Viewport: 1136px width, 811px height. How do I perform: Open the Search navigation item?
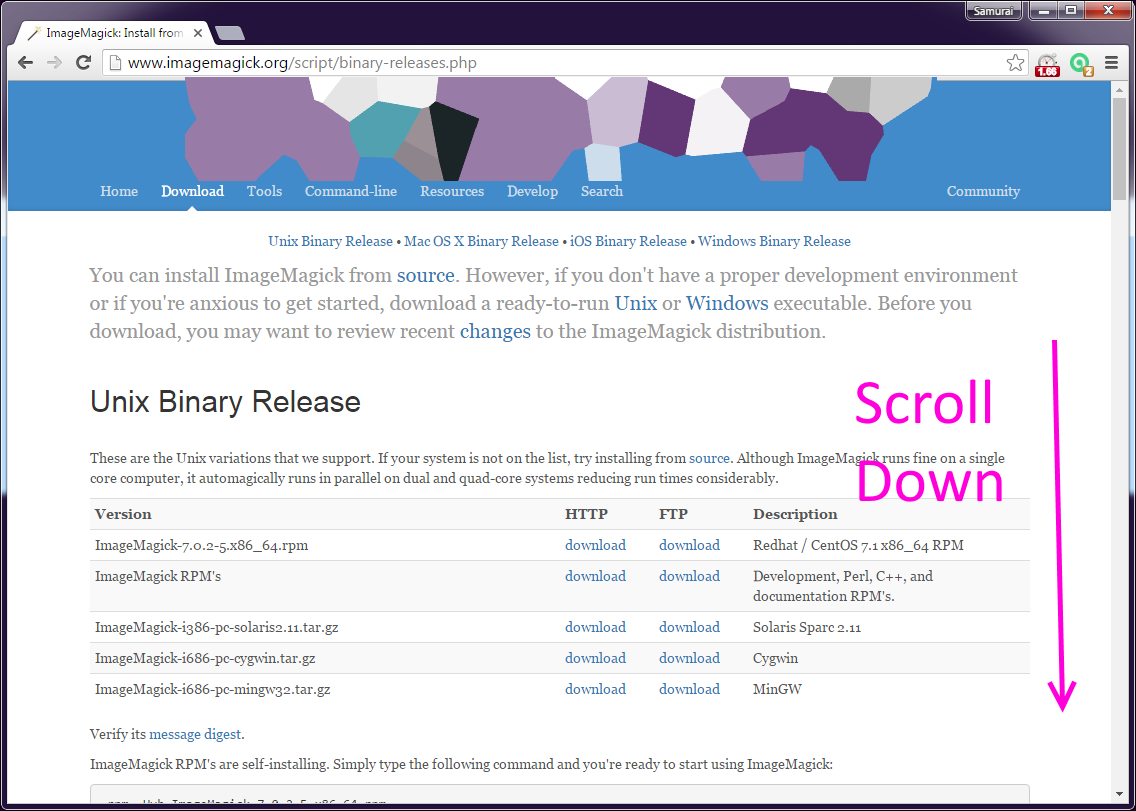(x=601, y=191)
